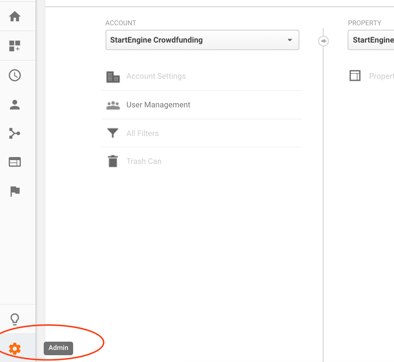Open Trash Can
This screenshot has height=362, width=394.
pos(144,161)
